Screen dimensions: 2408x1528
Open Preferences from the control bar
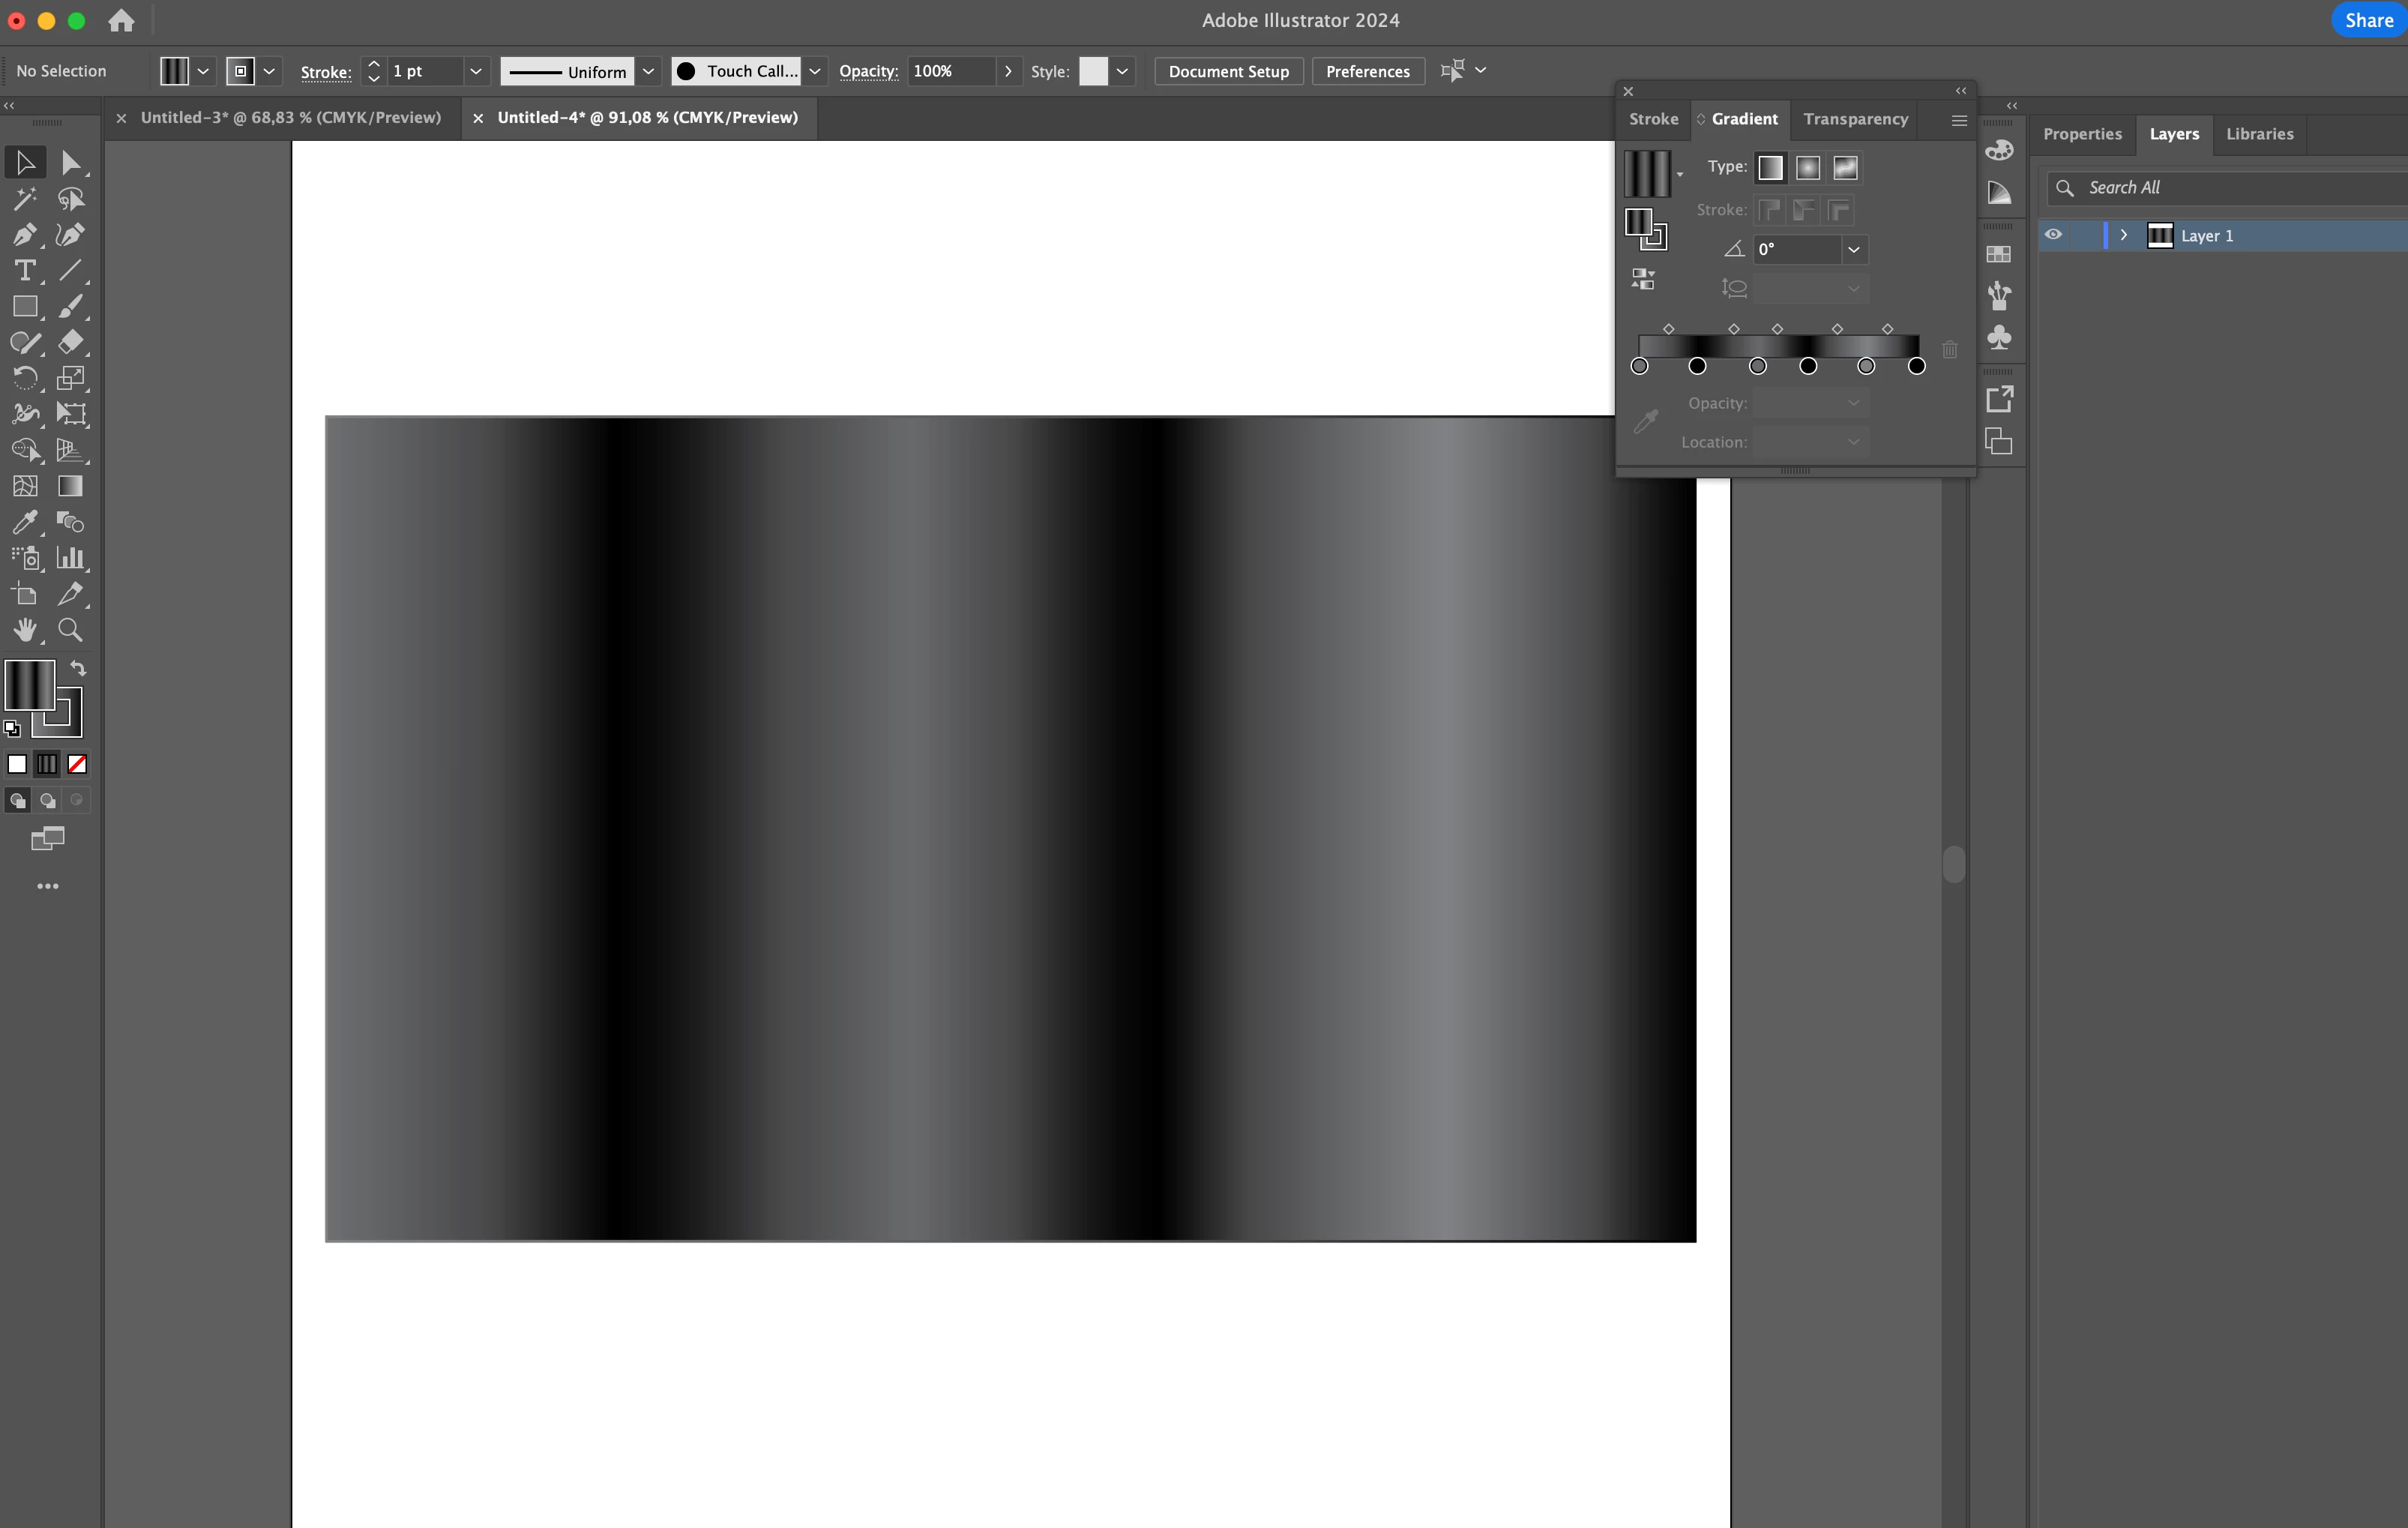point(1367,71)
